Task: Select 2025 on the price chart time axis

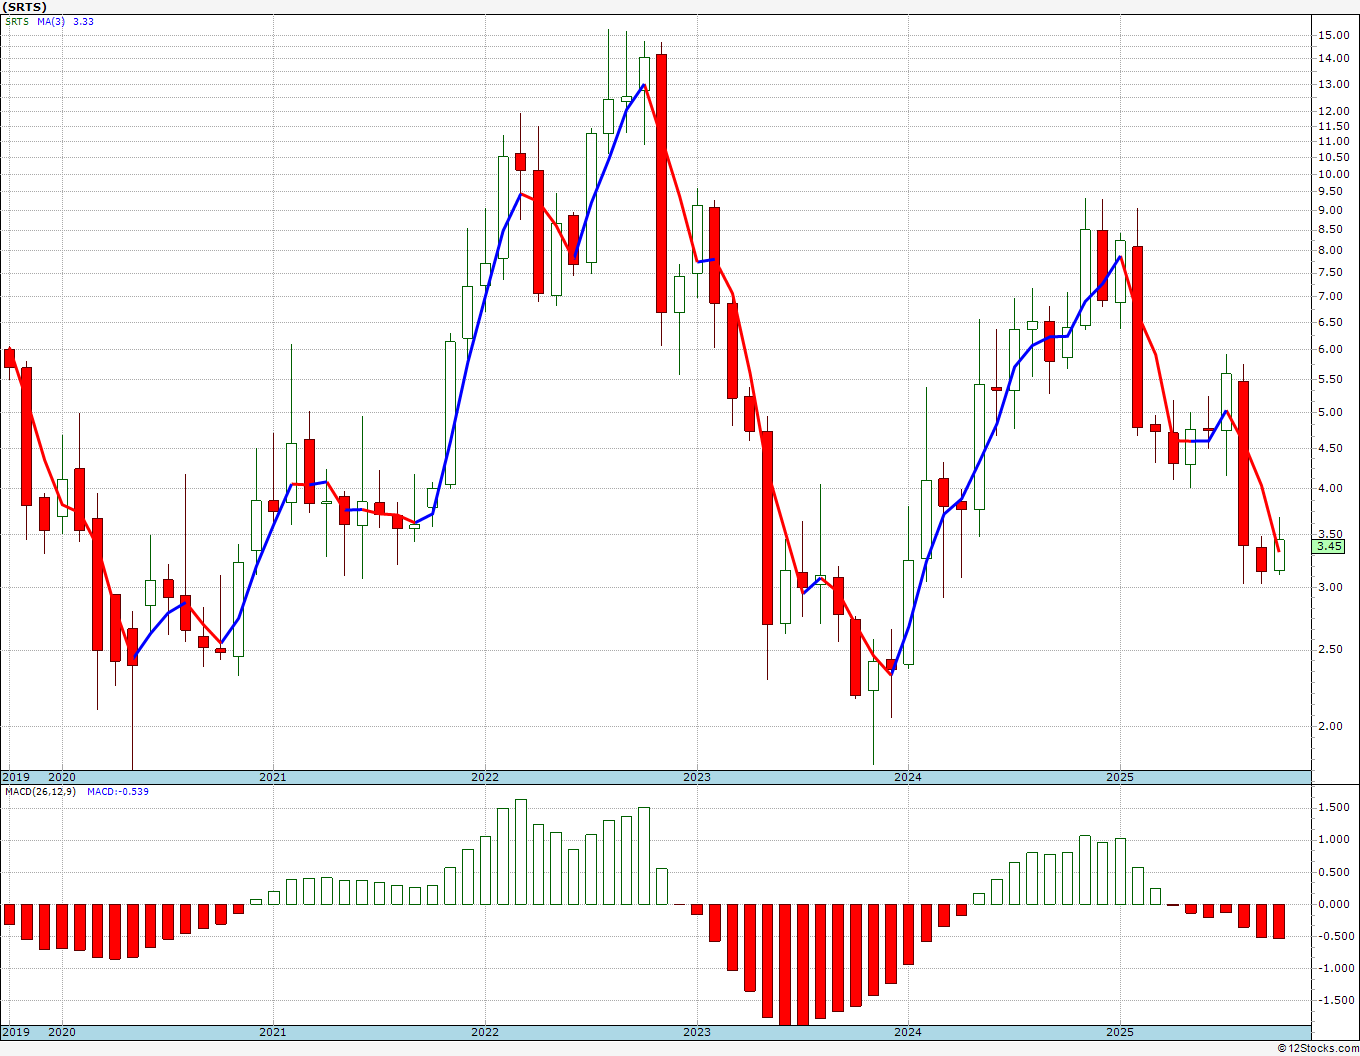Action: tap(1119, 777)
